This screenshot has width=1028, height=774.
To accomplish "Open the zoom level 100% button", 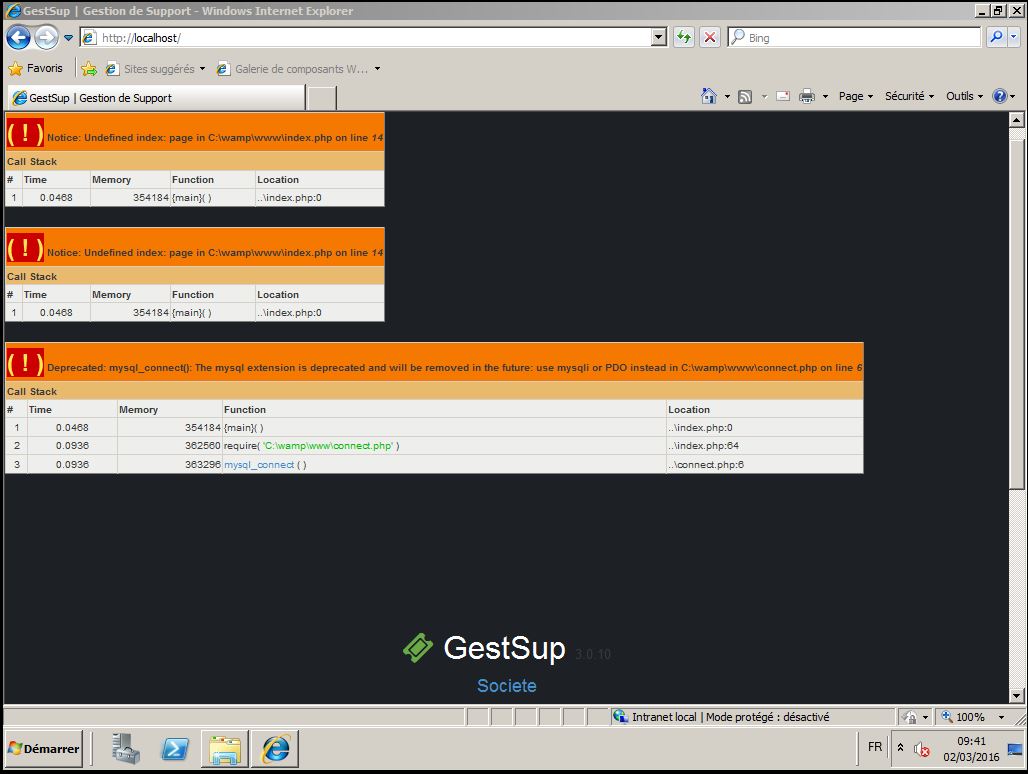I will click(x=963, y=717).
